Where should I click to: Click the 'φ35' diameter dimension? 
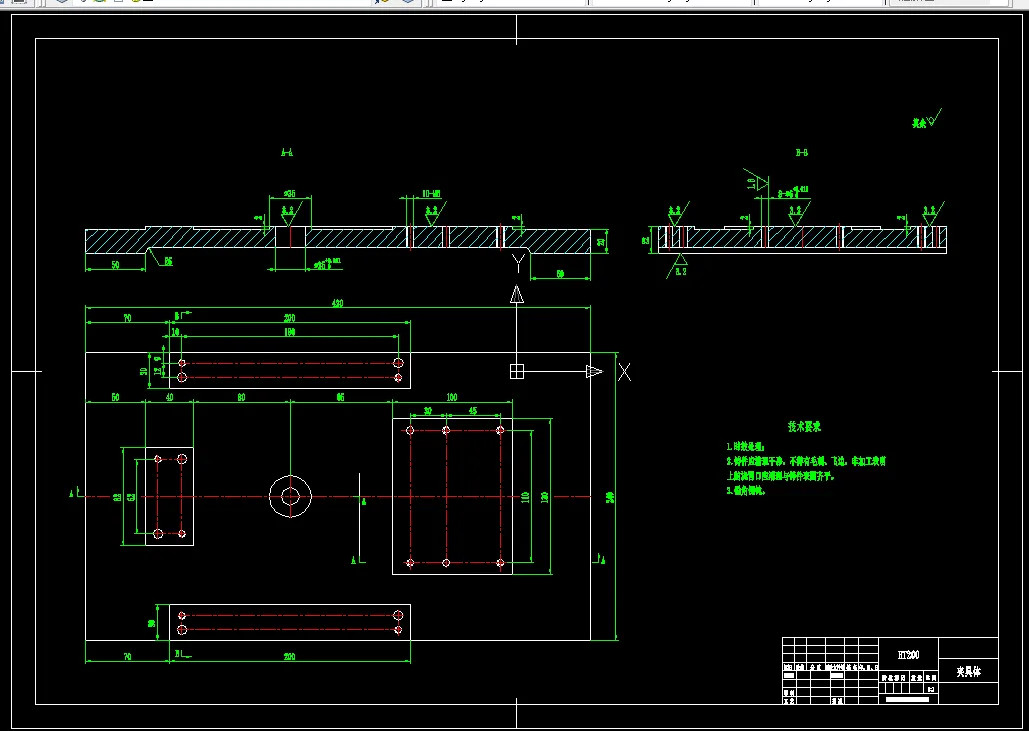pos(289,194)
